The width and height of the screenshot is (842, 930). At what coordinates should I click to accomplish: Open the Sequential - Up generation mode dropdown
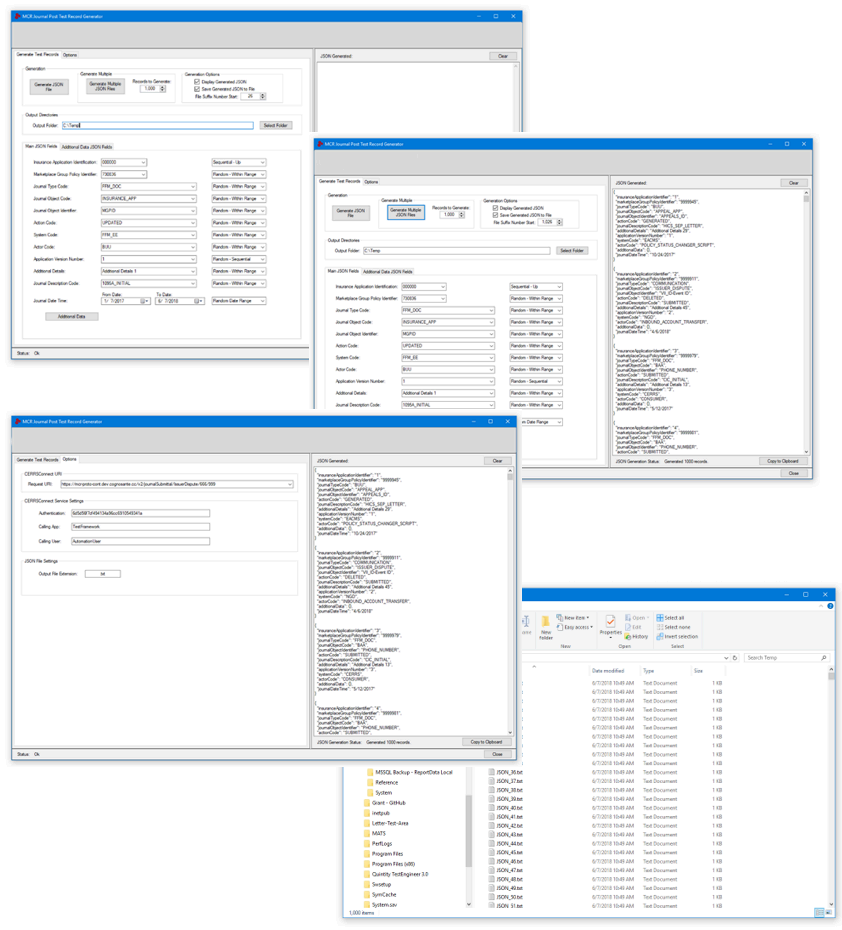tap(560, 288)
